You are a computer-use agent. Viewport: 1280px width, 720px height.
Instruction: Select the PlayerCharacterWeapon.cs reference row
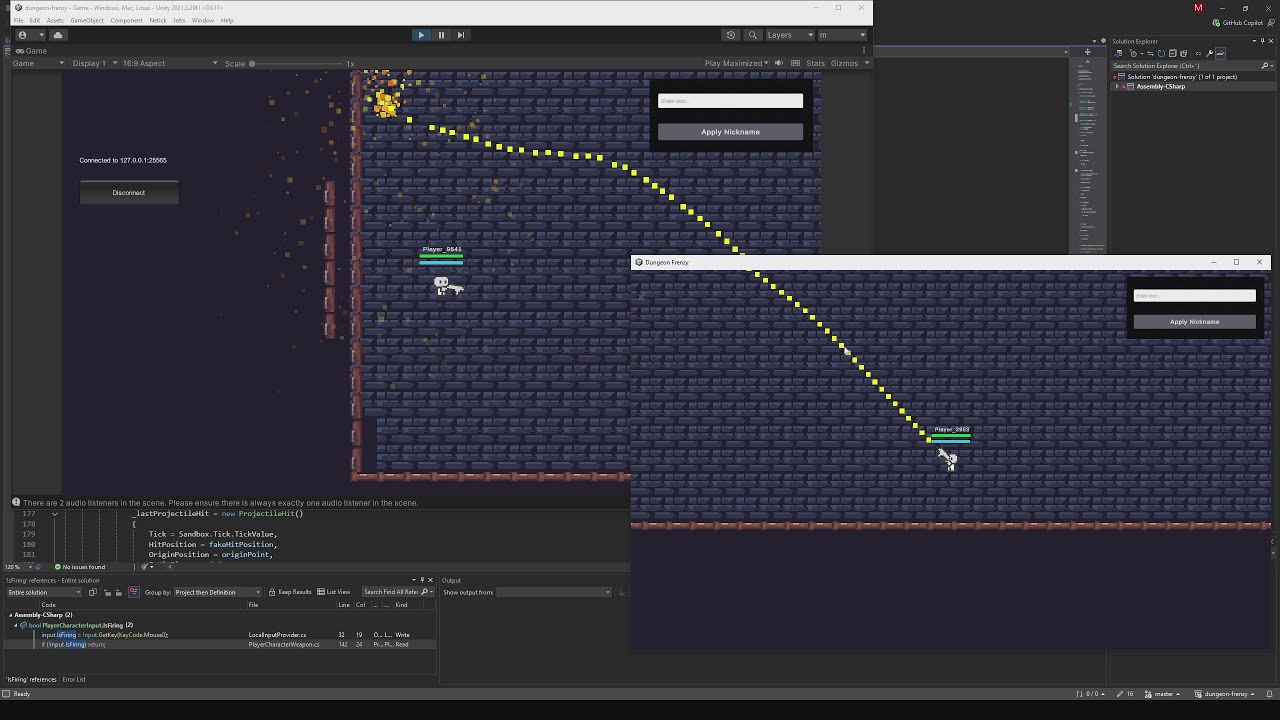[220, 645]
